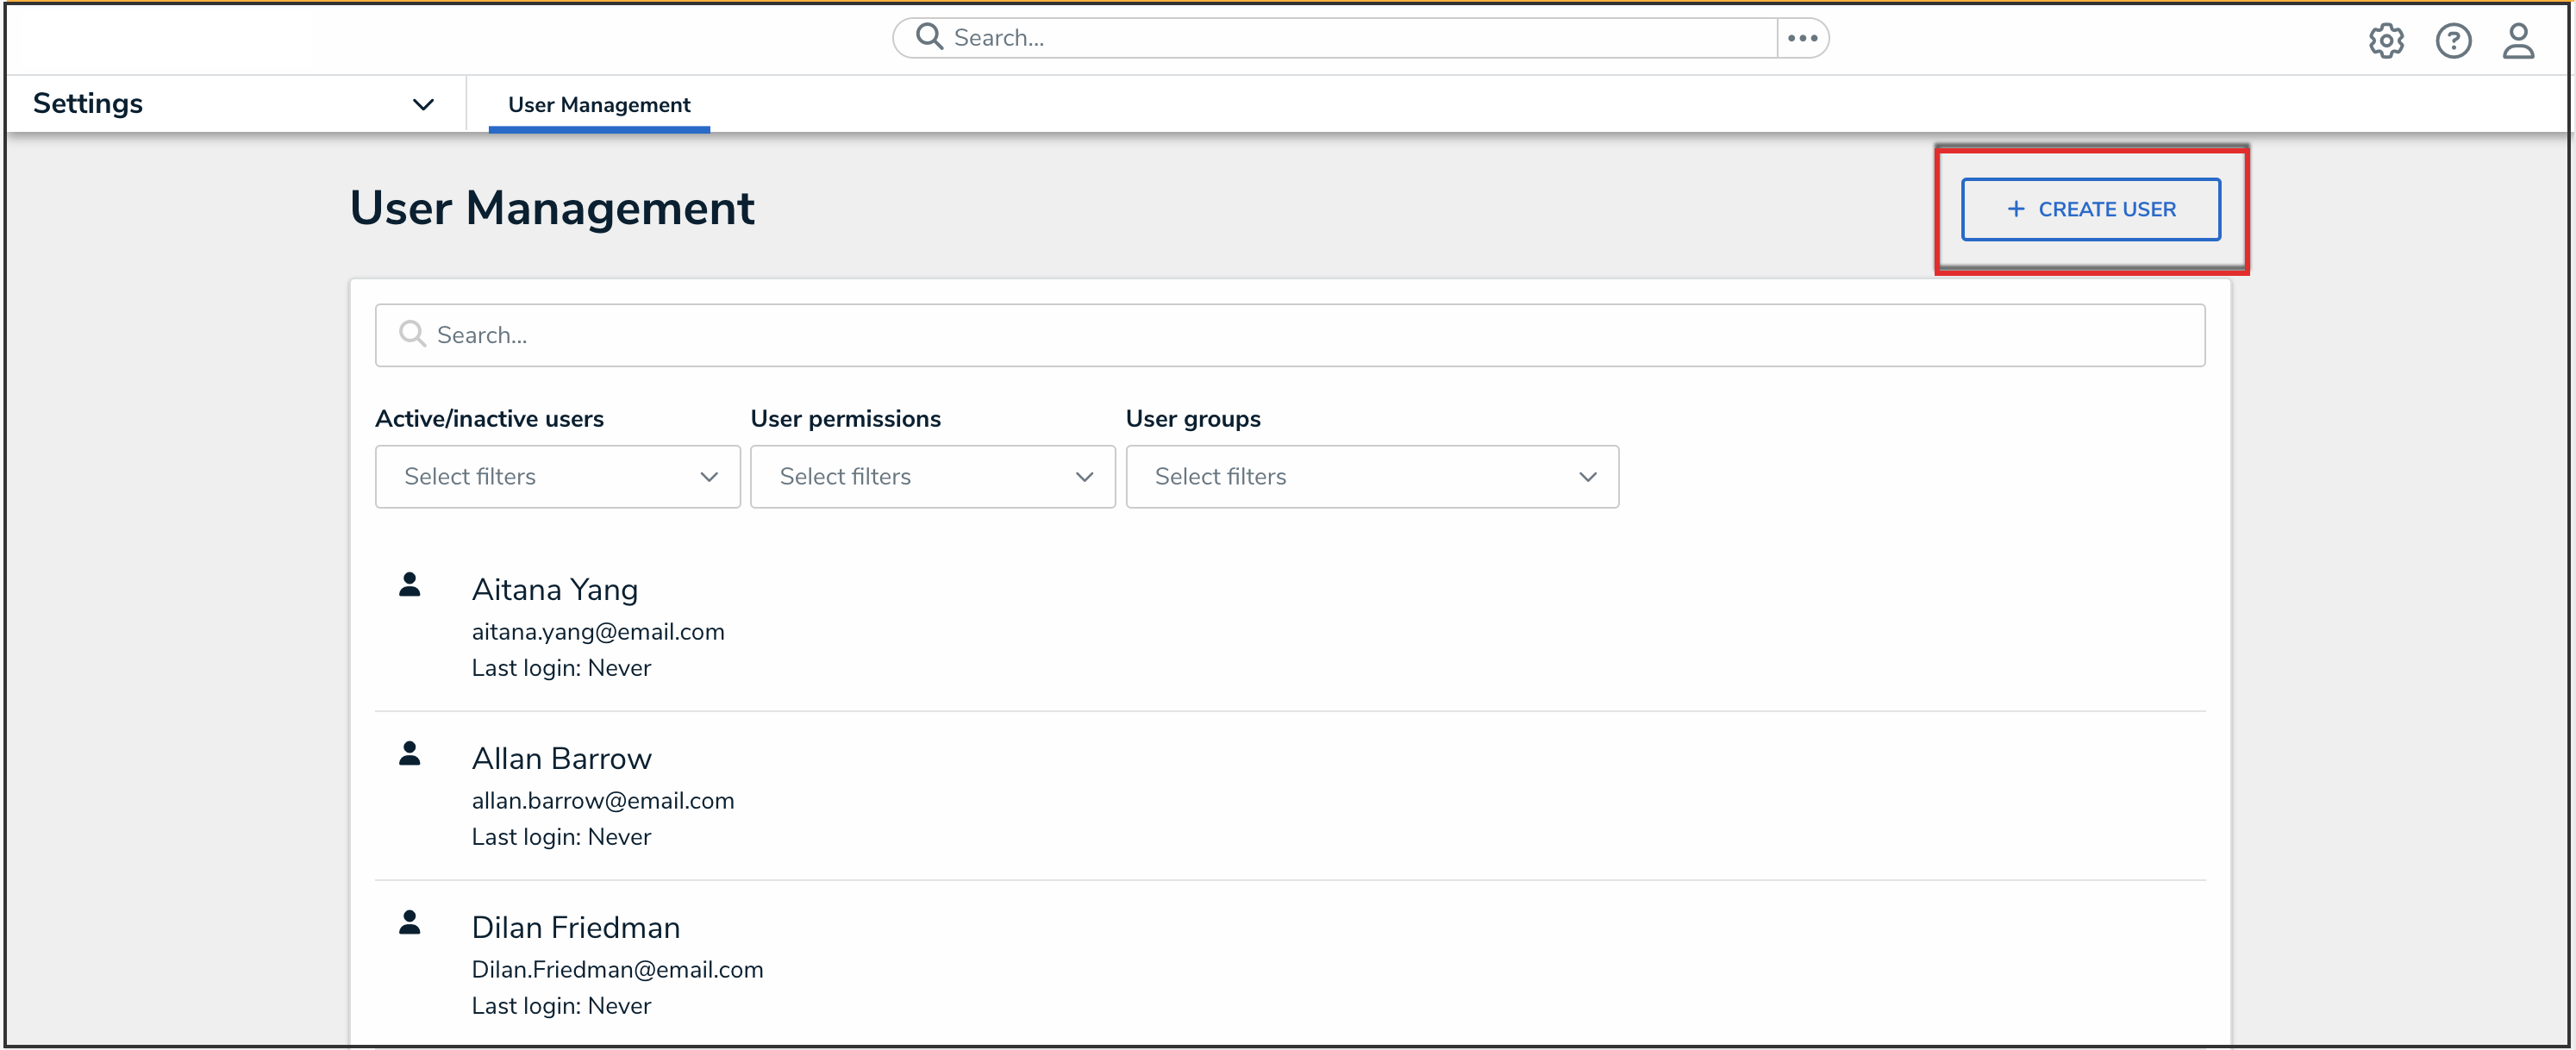The height and width of the screenshot is (1050, 2576).
Task: Expand the Settings menu chevron
Action: tap(423, 104)
